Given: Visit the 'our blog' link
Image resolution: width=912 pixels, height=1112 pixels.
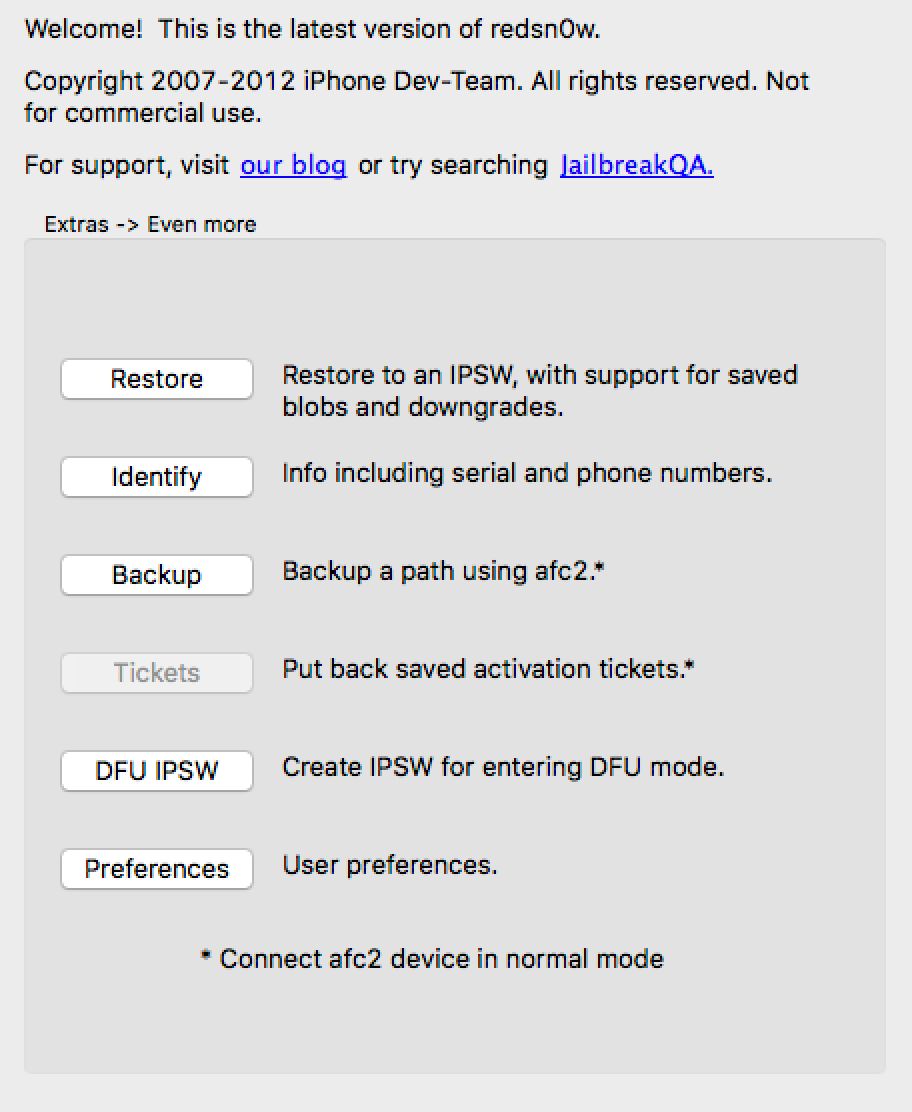Looking at the screenshot, I should [x=293, y=165].
